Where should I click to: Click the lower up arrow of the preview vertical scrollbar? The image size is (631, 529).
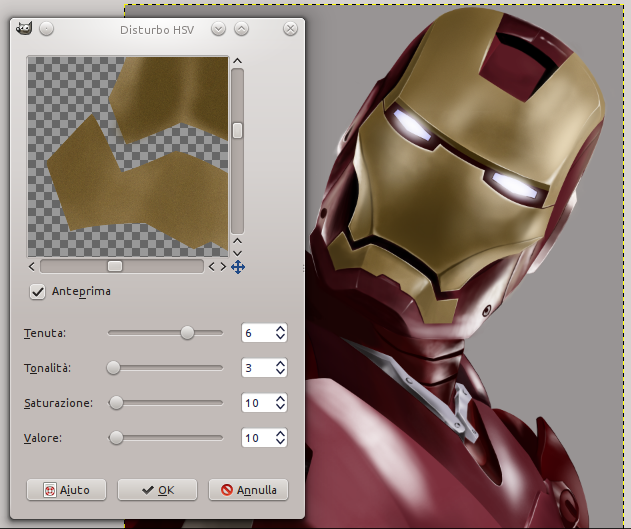[x=237, y=241]
